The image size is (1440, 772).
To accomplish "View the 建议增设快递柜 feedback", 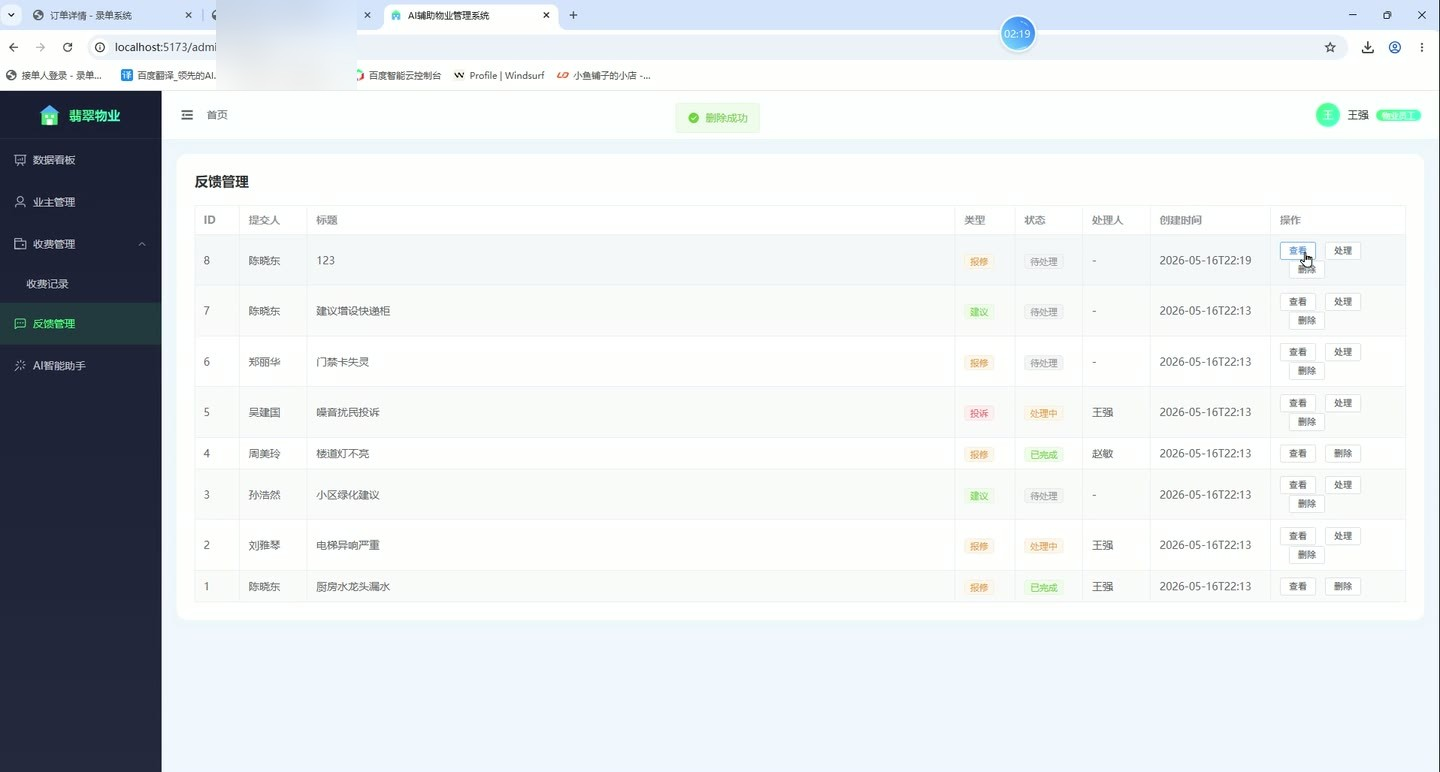I will [x=1298, y=302].
